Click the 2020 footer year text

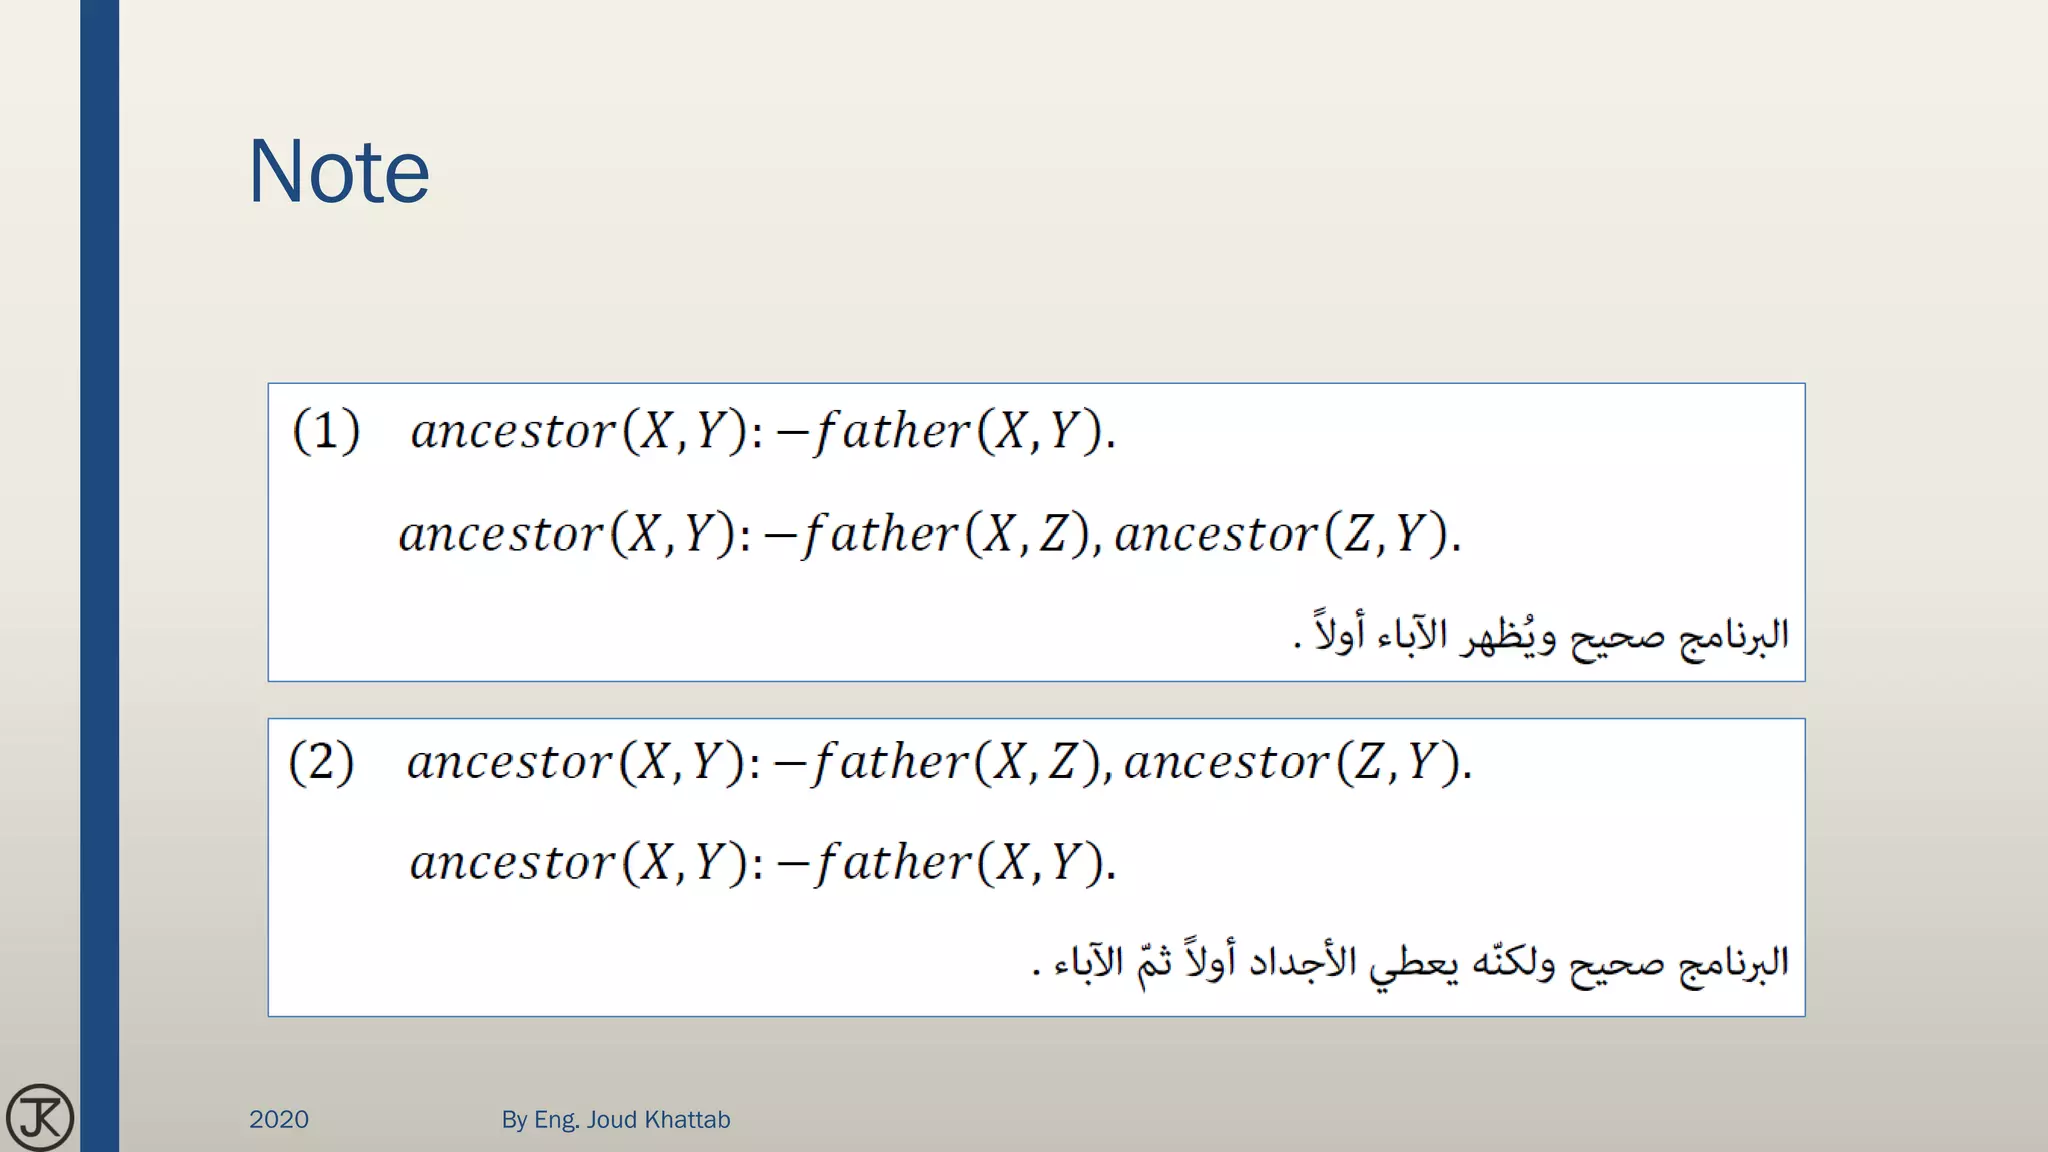click(x=279, y=1119)
